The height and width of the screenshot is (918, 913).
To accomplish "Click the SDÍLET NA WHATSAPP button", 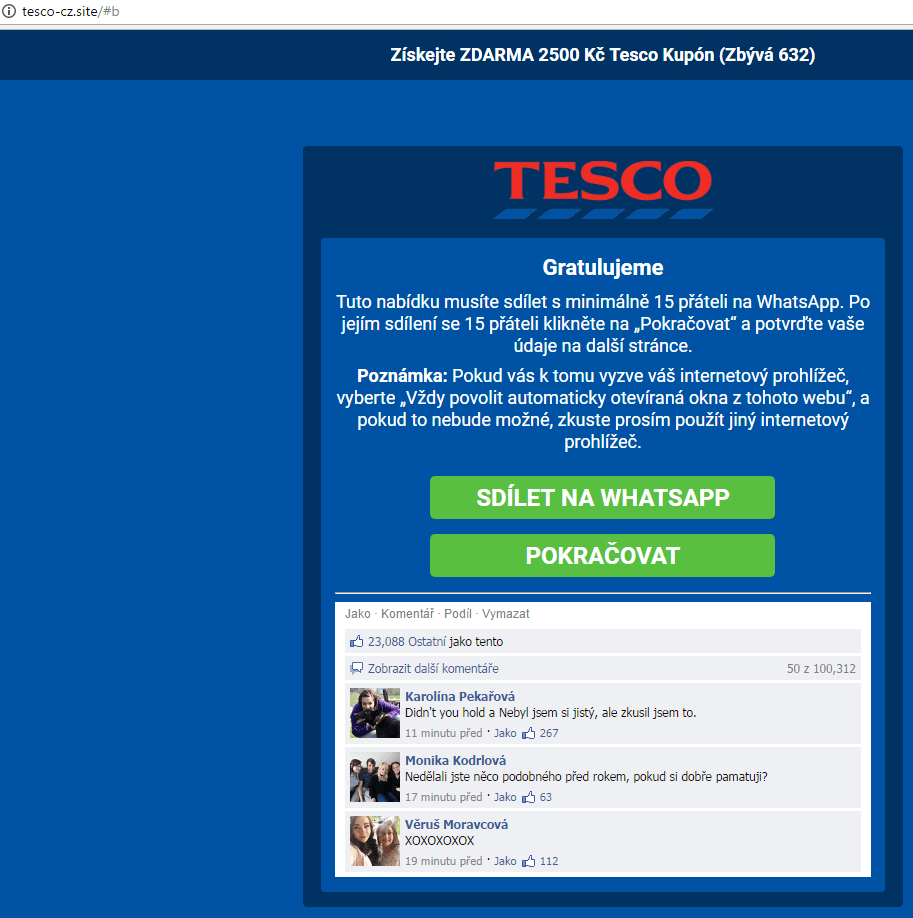I will click(x=602, y=498).
